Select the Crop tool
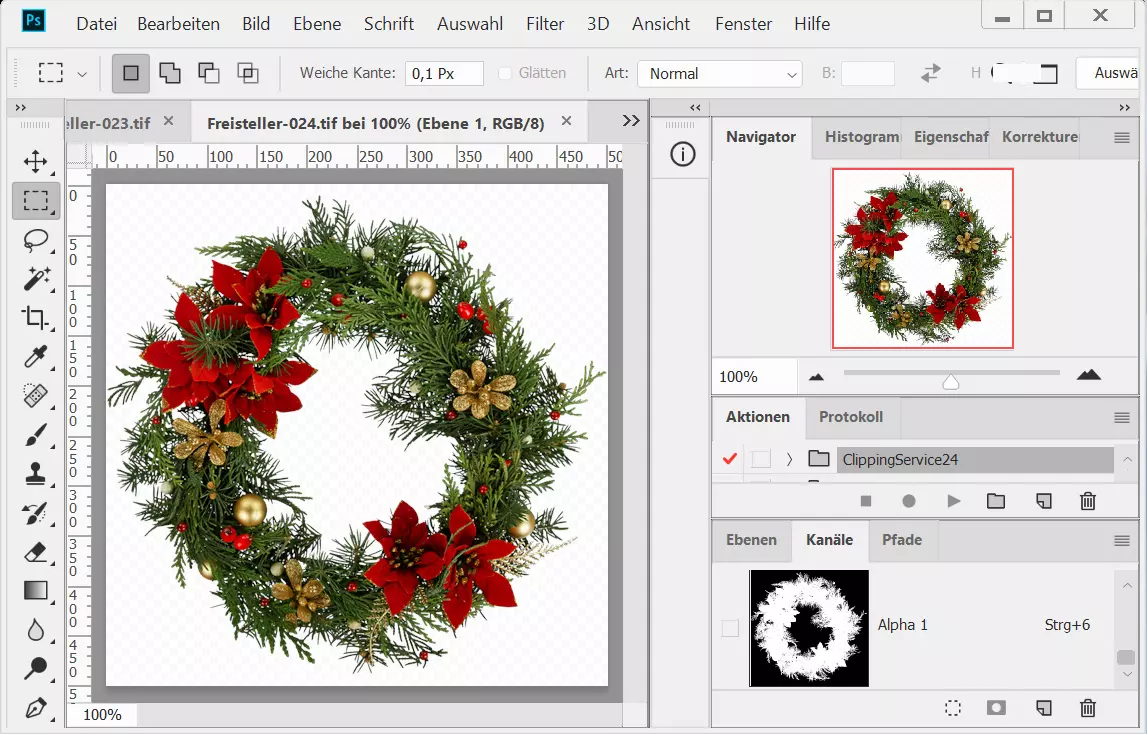Screen dimensions: 1147x734 pos(36,318)
